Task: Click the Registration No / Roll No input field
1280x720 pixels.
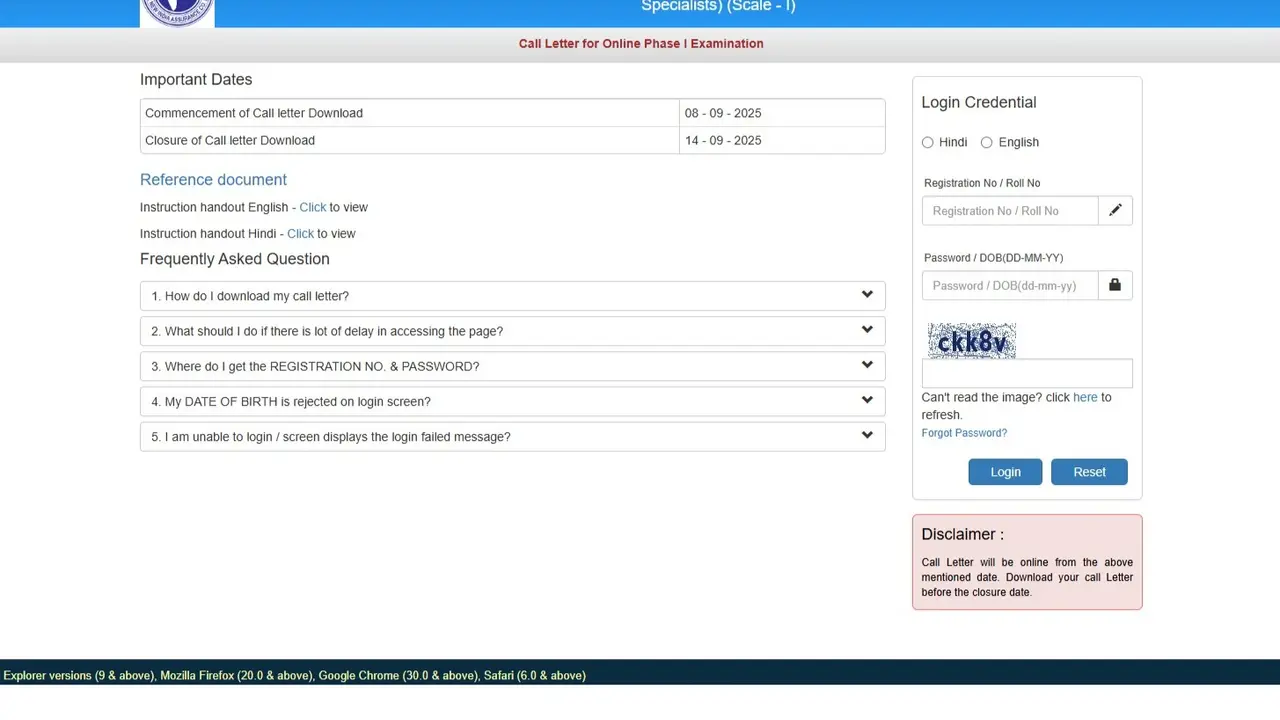Action: [1010, 210]
